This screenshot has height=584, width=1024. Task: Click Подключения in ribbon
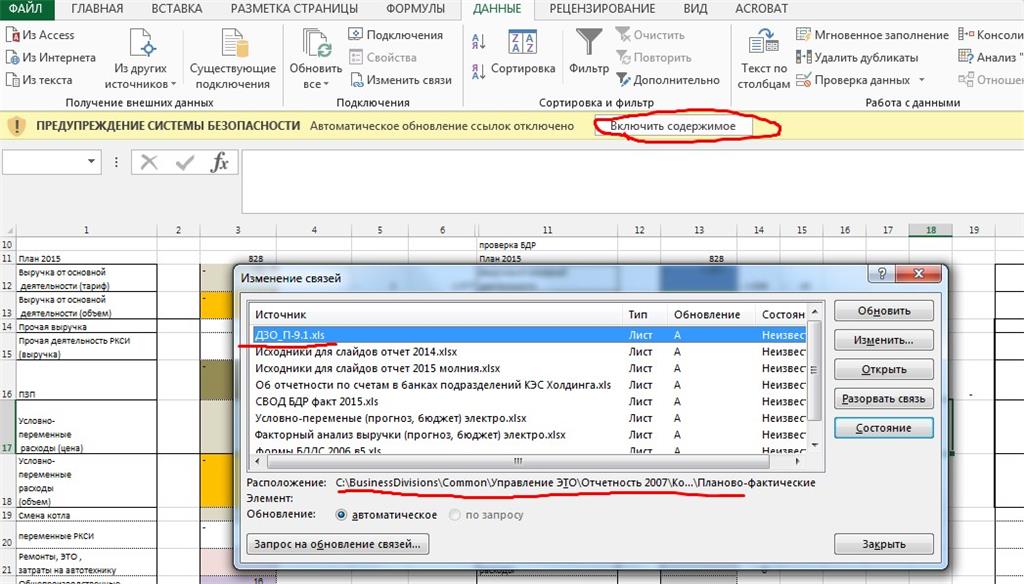click(396, 35)
